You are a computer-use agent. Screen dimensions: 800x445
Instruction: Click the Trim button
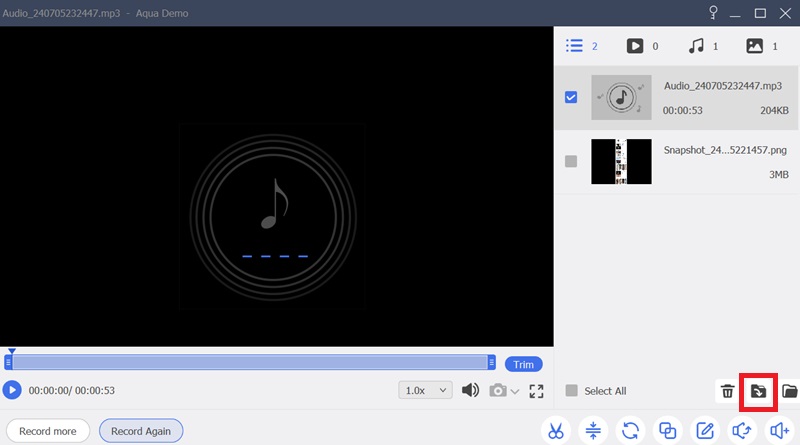click(x=523, y=364)
